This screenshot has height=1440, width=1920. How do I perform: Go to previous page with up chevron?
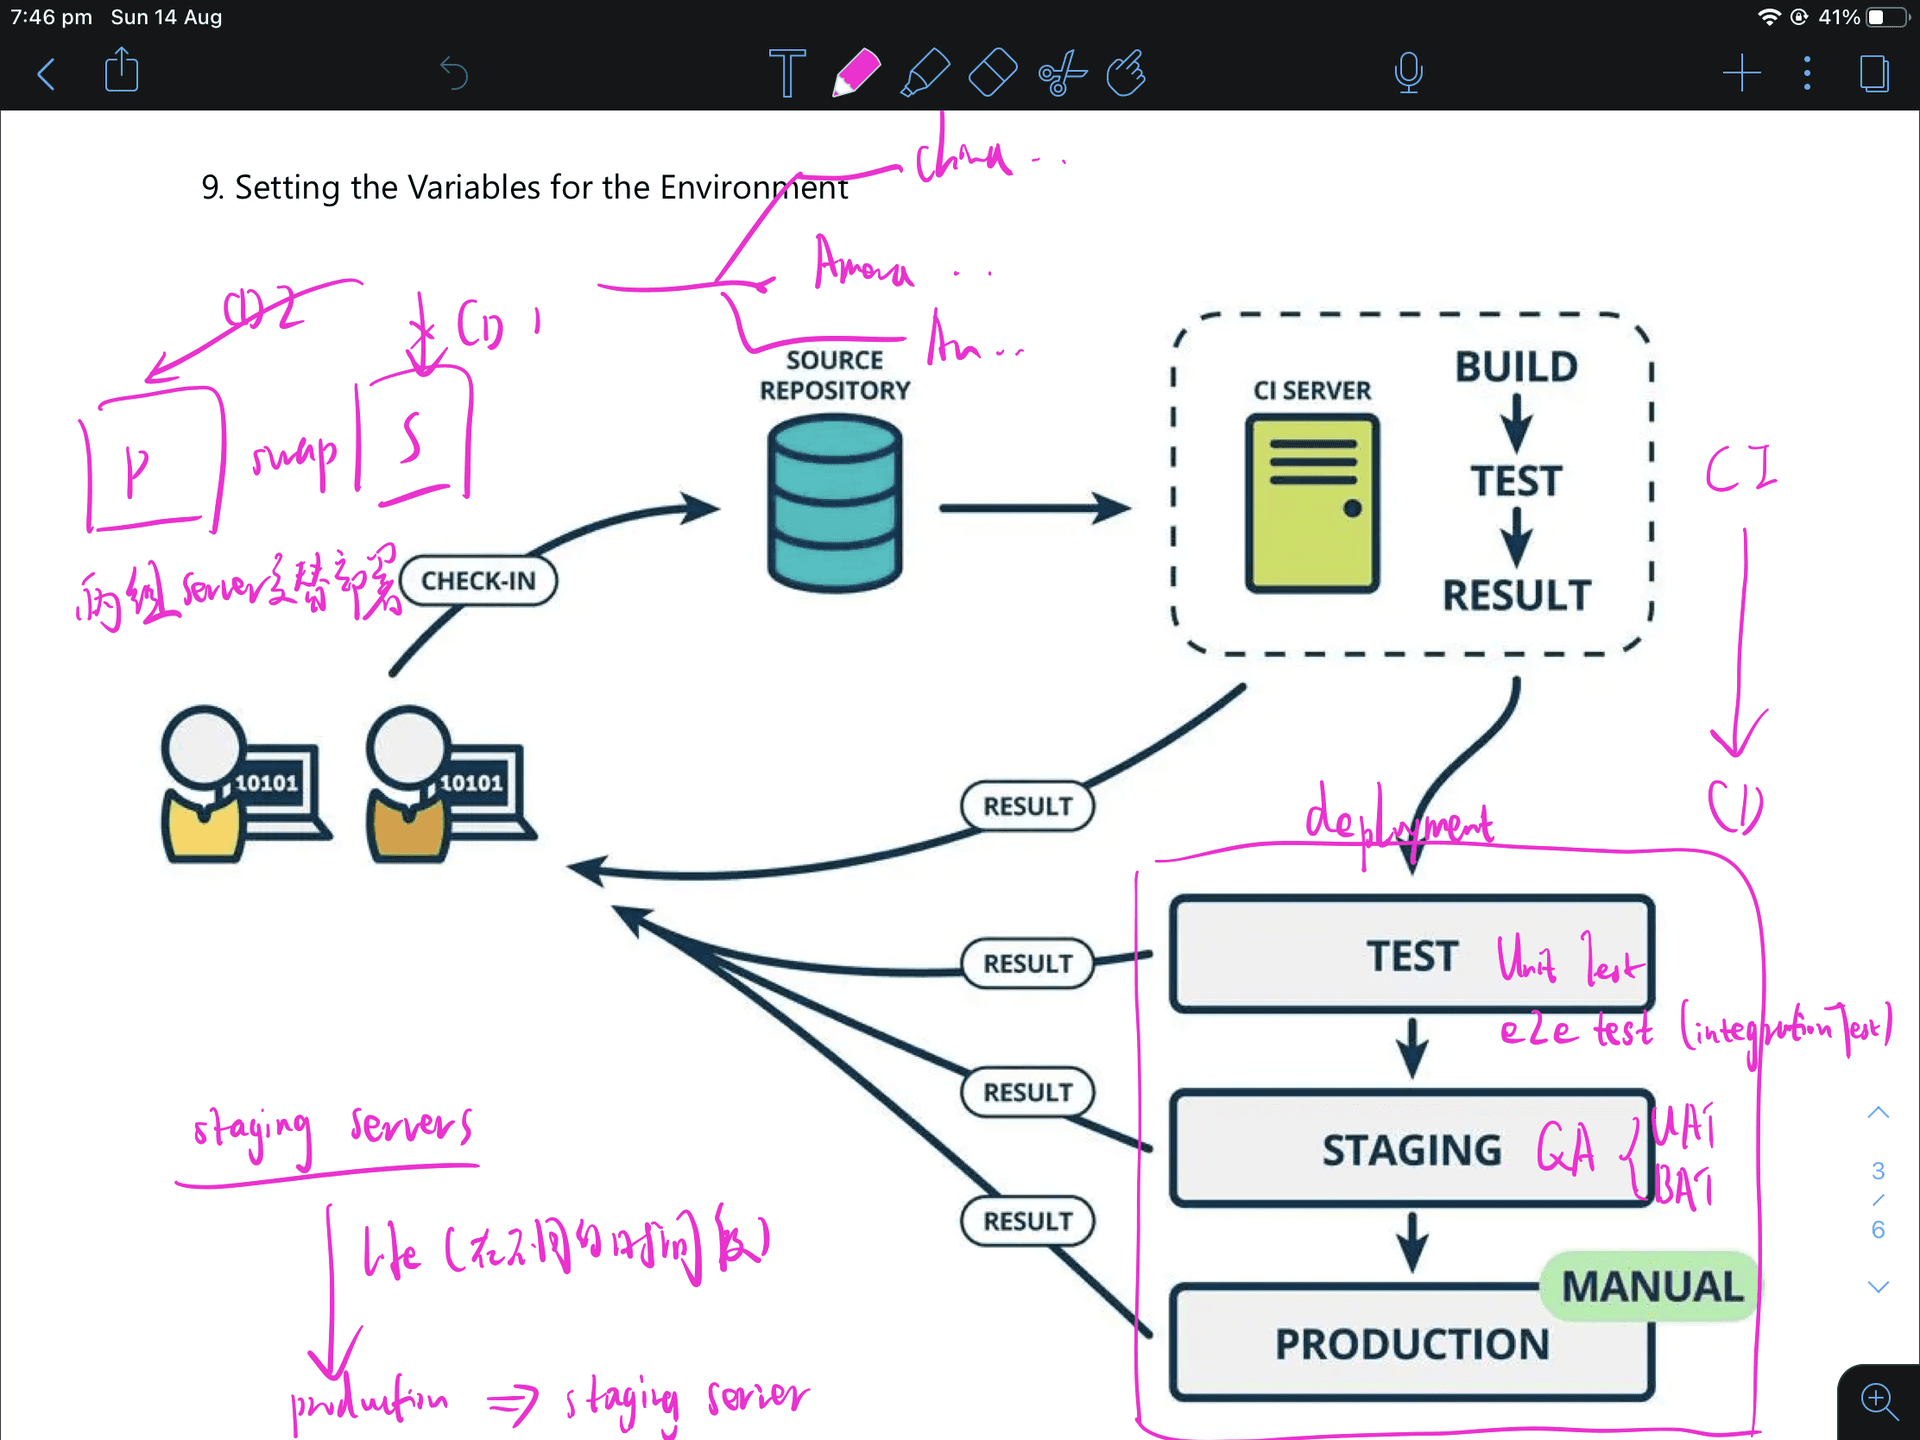[1878, 1112]
